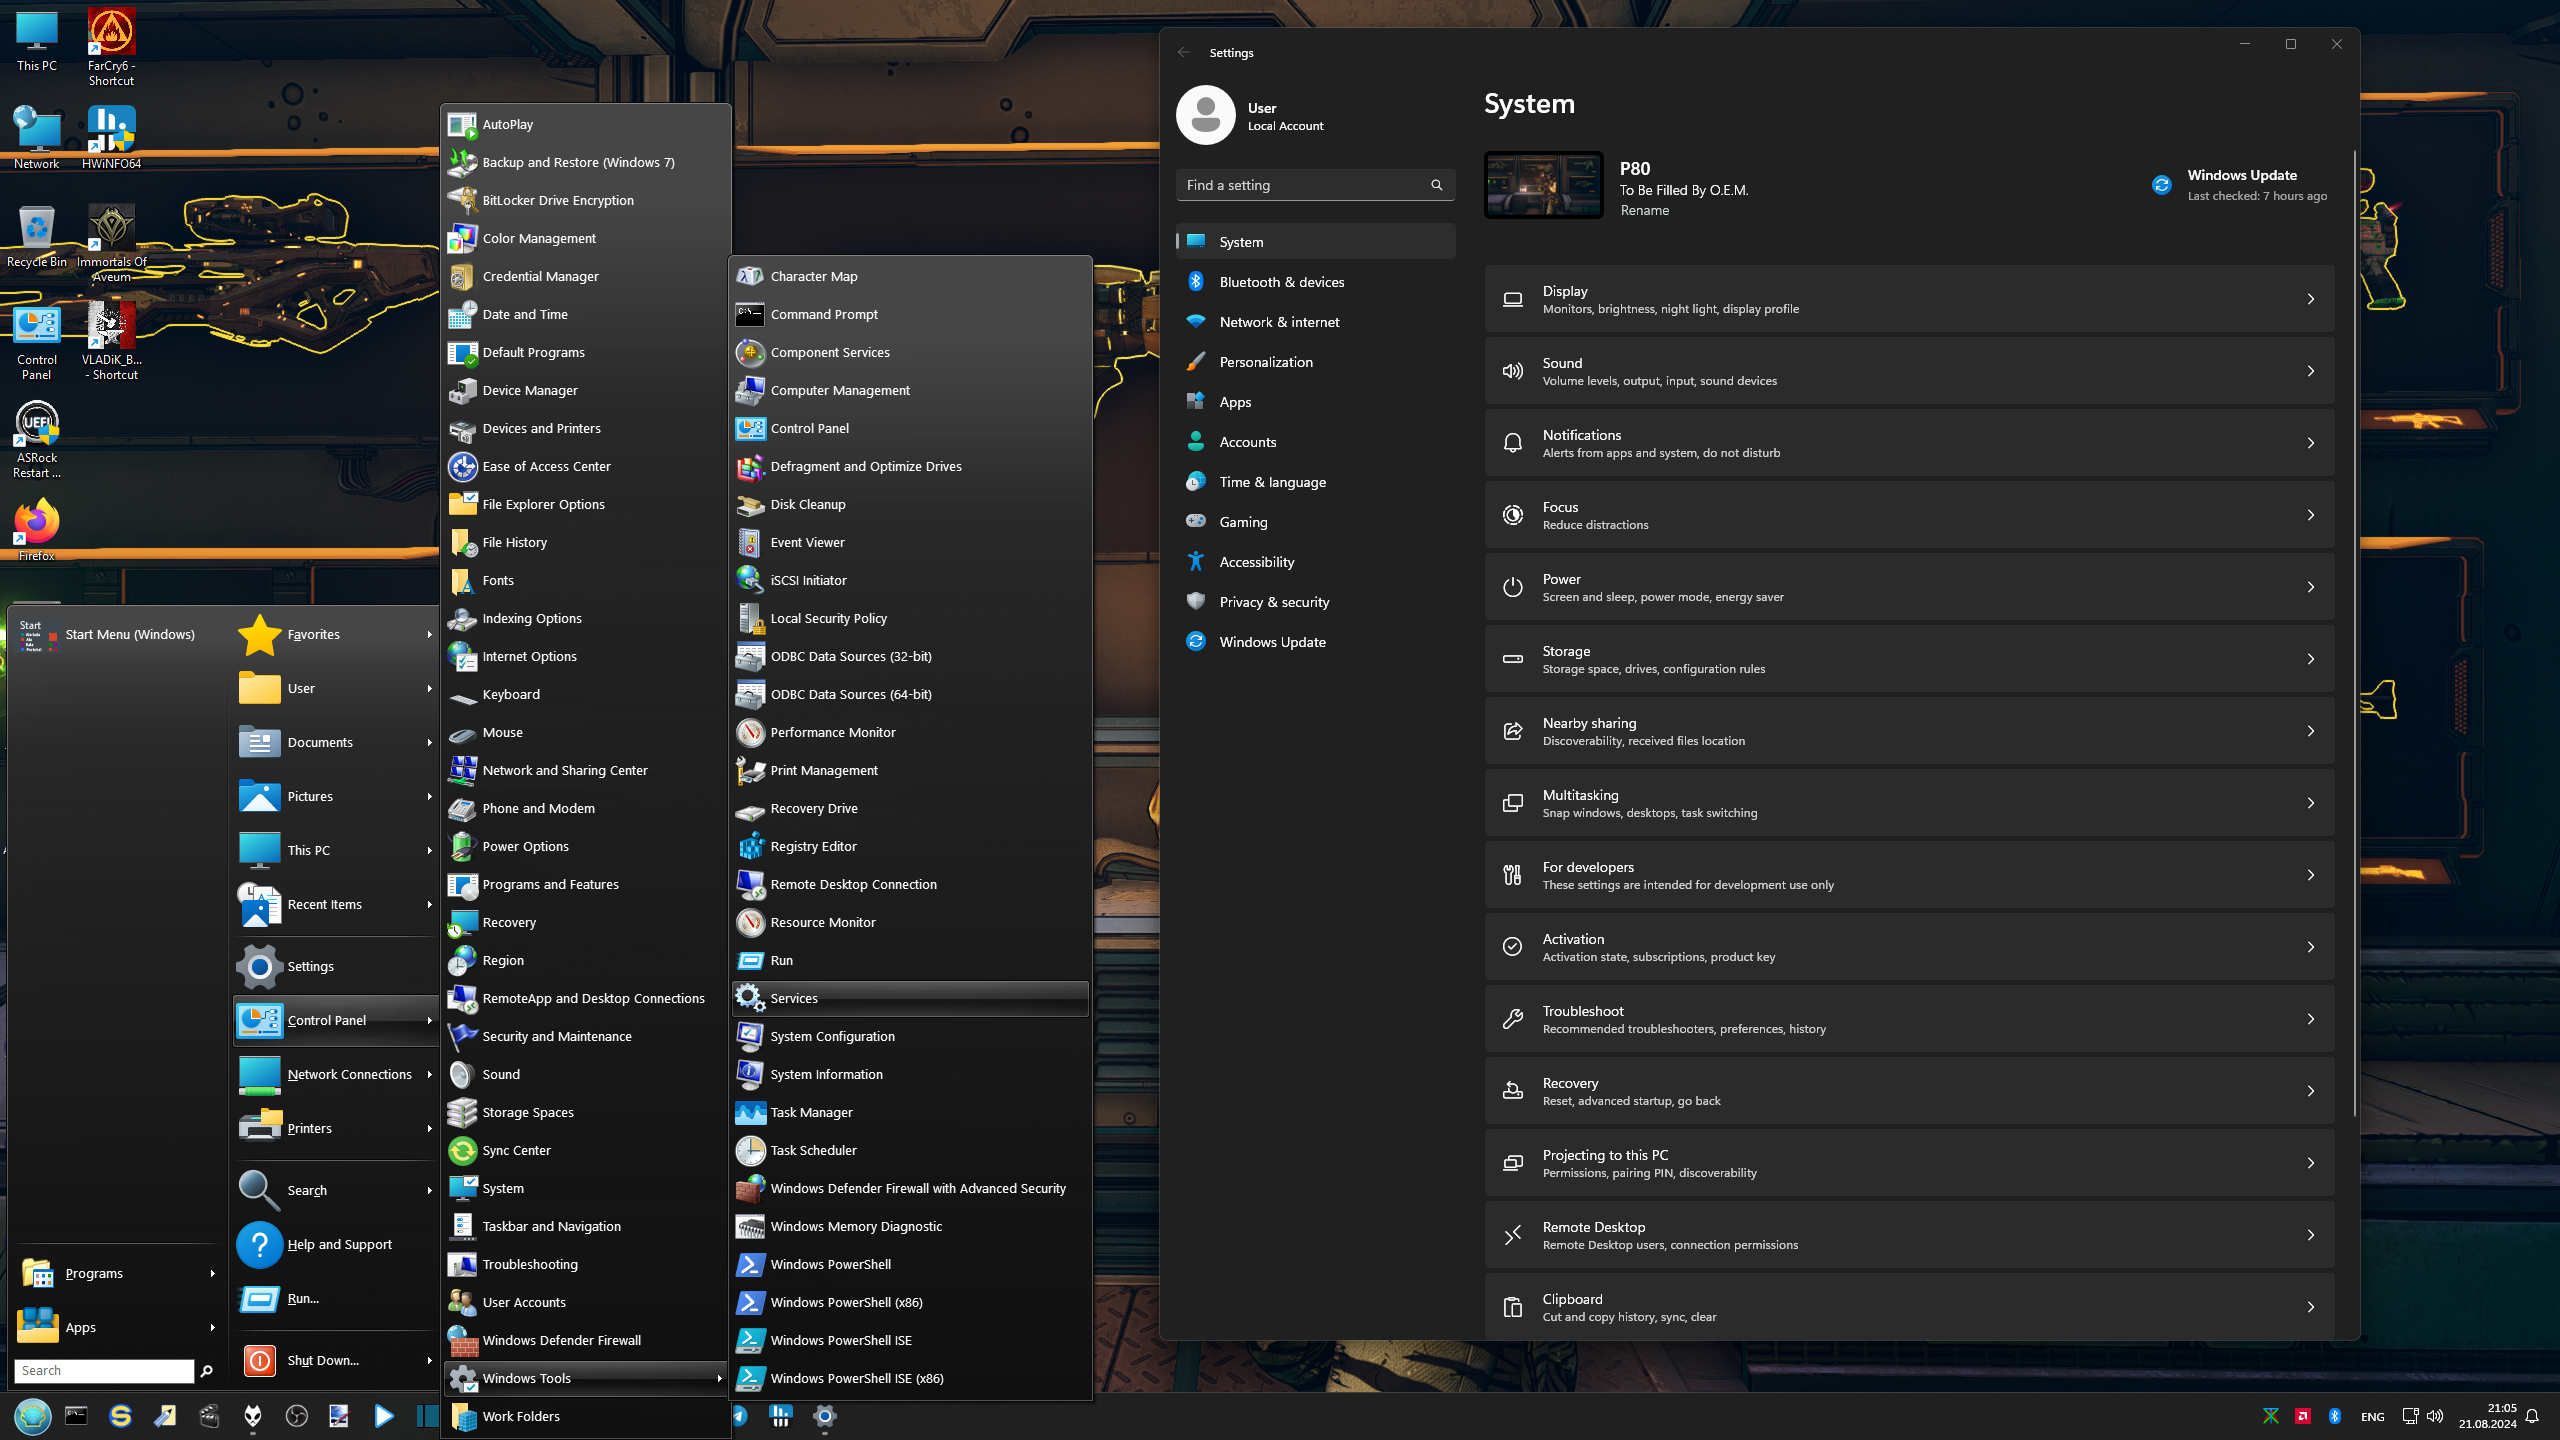The image size is (2560, 1440).
Task: Expand the Display settings row
Action: tap(1908, 299)
